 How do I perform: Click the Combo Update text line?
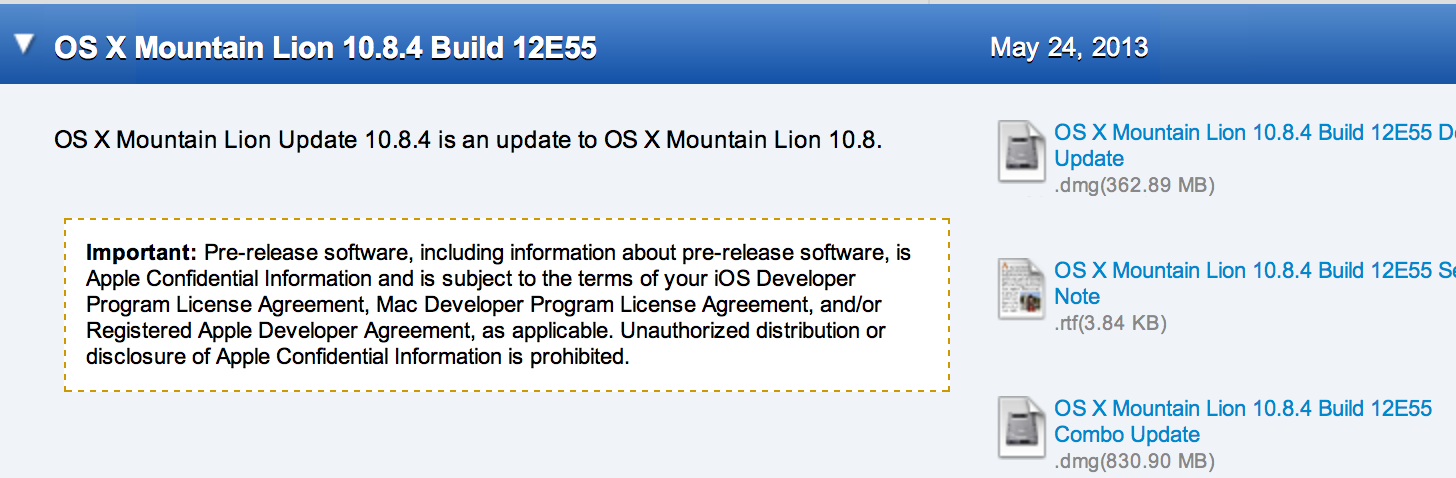click(1127, 435)
